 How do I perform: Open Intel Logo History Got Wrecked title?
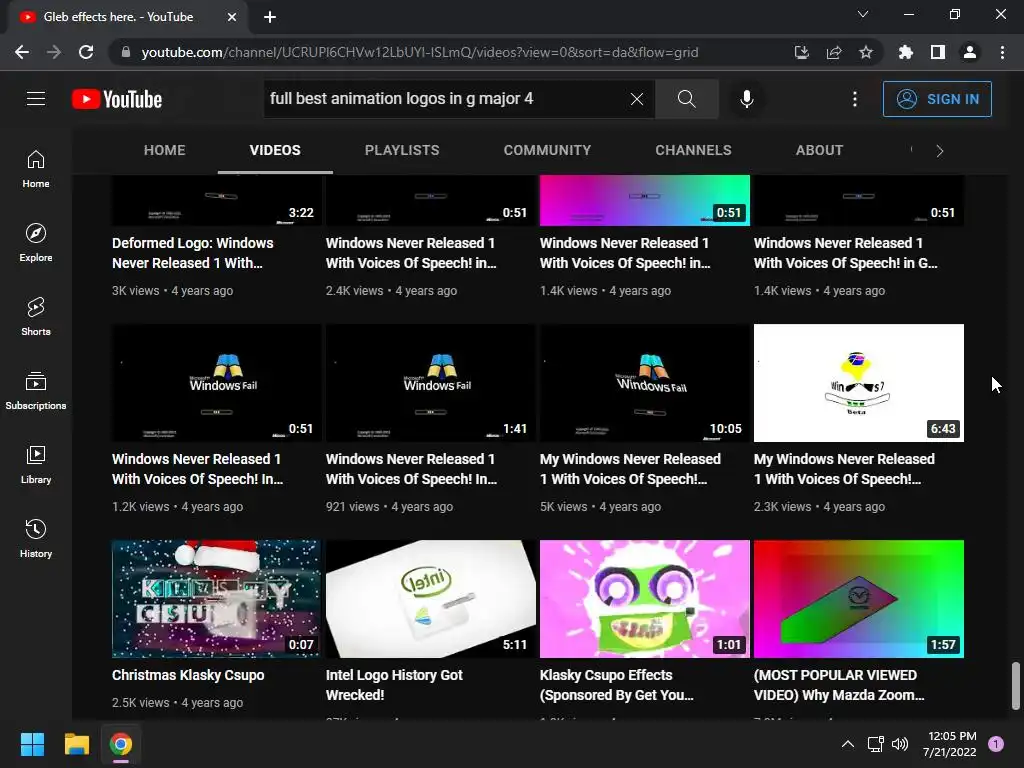pyautogui.click(x=394, y=685)
